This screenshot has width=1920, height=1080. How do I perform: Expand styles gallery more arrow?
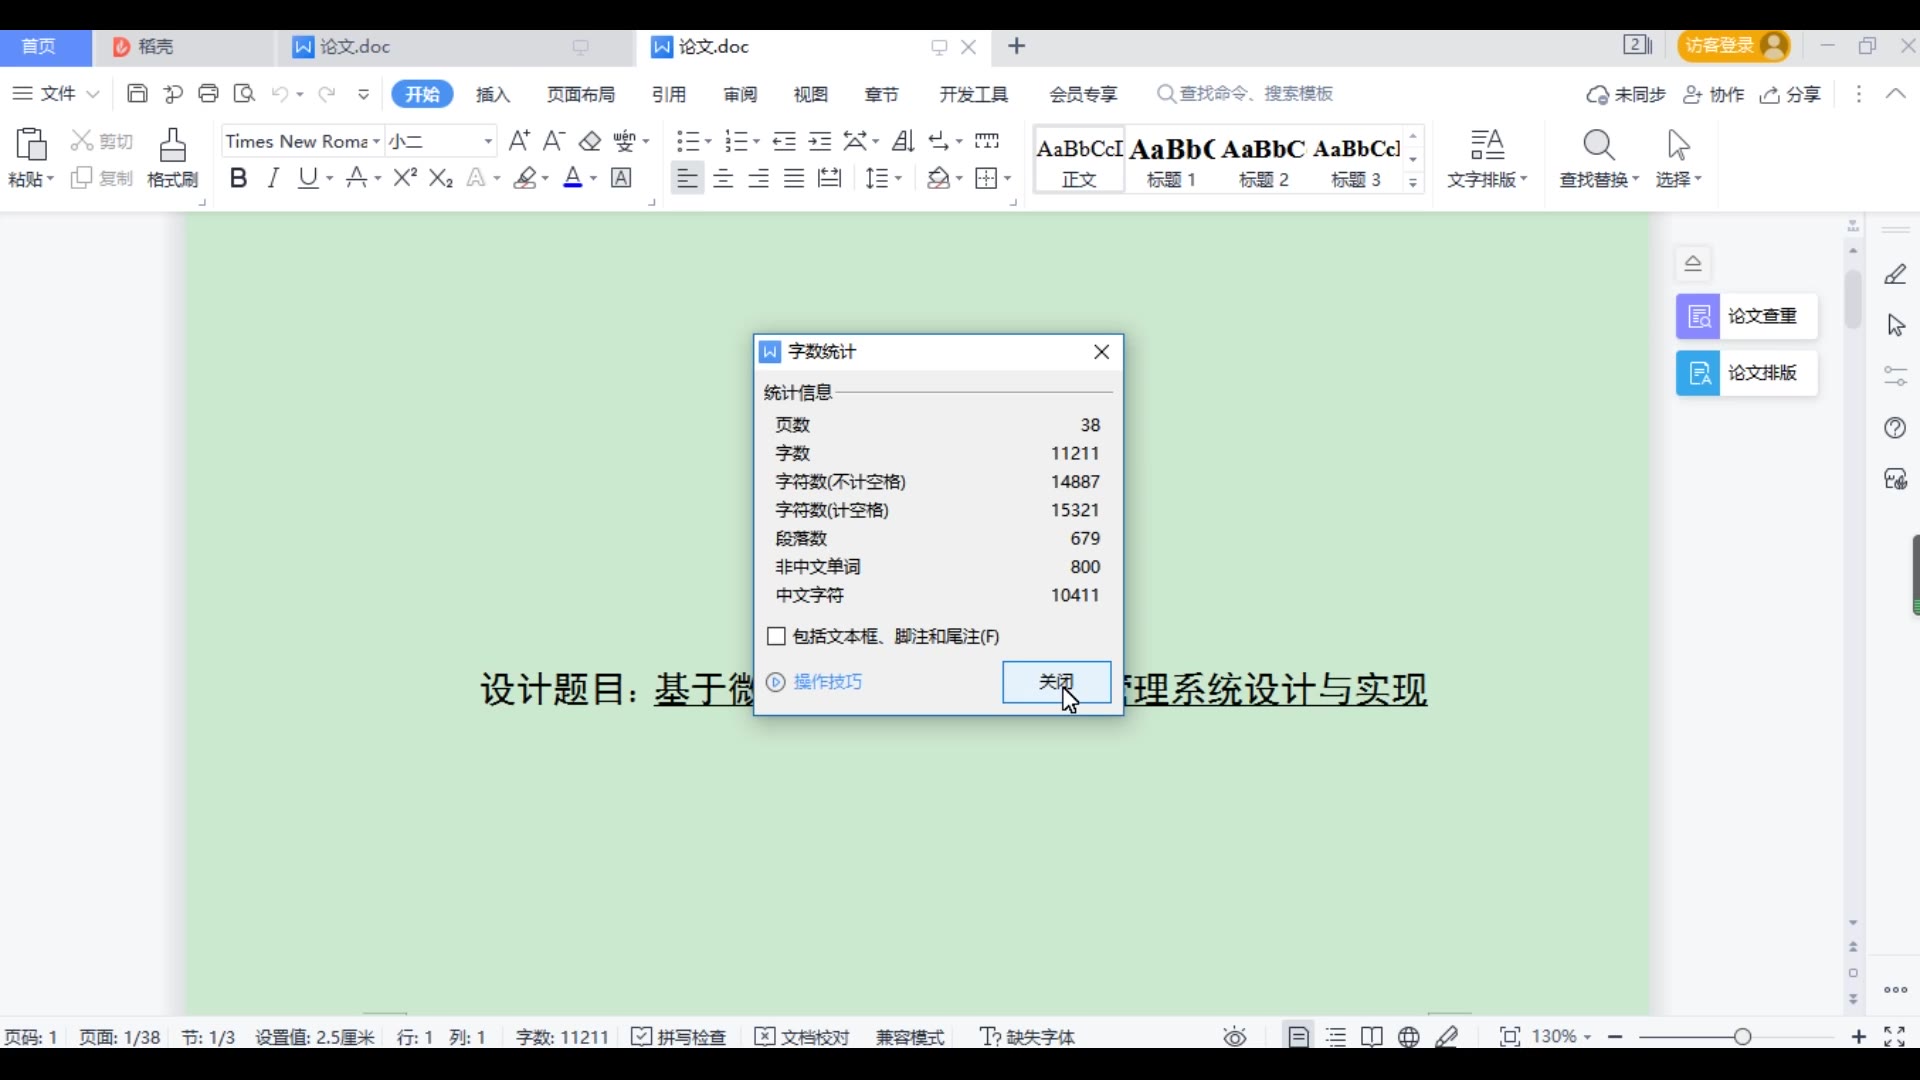coord(1413,182)
